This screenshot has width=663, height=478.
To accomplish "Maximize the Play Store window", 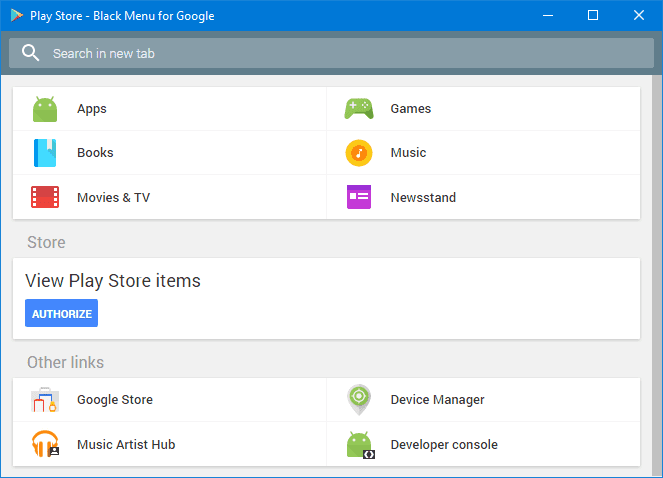I will pos(593,16).
